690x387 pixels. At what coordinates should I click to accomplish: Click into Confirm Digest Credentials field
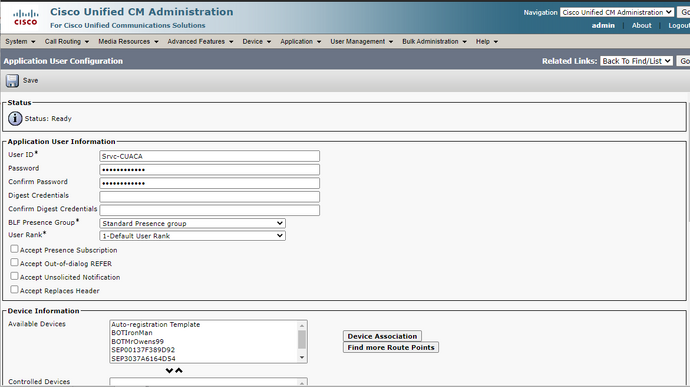point(209,210)
